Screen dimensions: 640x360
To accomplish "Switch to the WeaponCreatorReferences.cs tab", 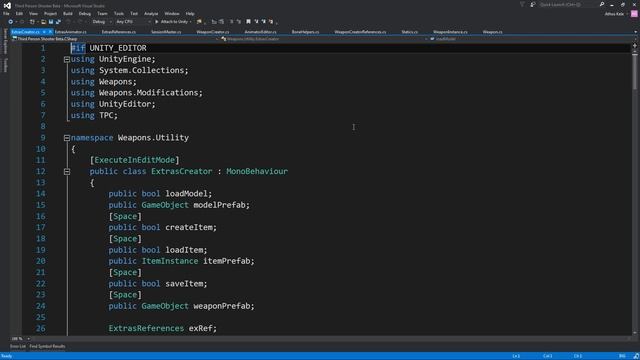I will pos(360,32).
